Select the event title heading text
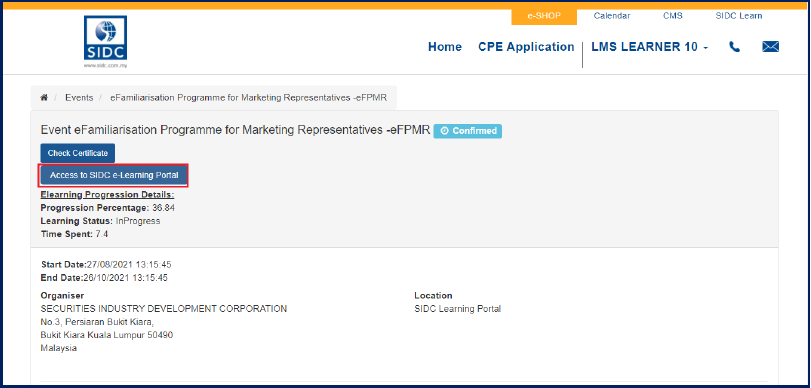811x388 pixels. [x=235, y=131]
